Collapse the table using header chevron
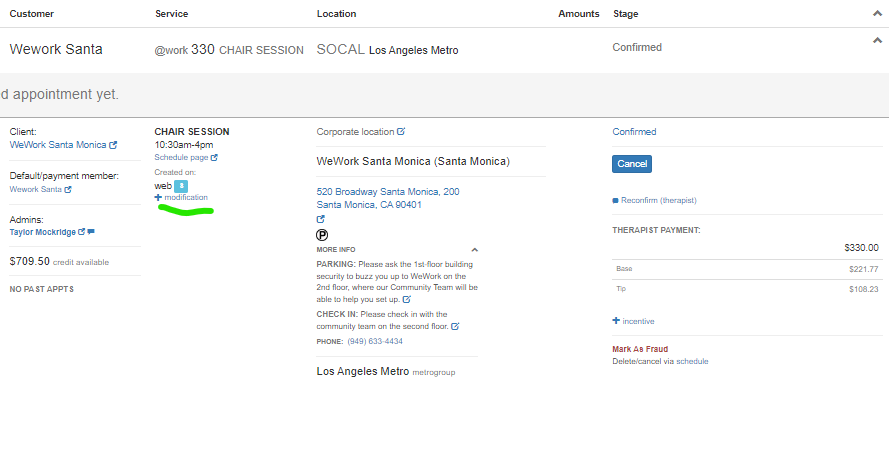This screenshot has width=893, height=456. pos(877,13)
